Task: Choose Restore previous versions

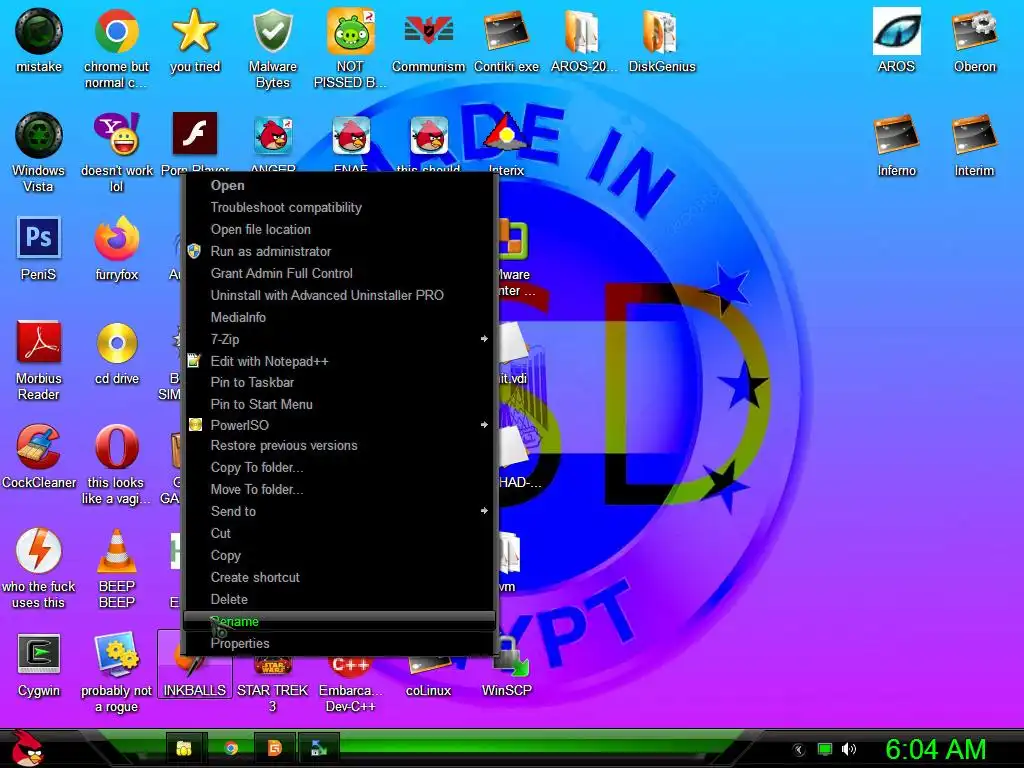Action: 339,446
